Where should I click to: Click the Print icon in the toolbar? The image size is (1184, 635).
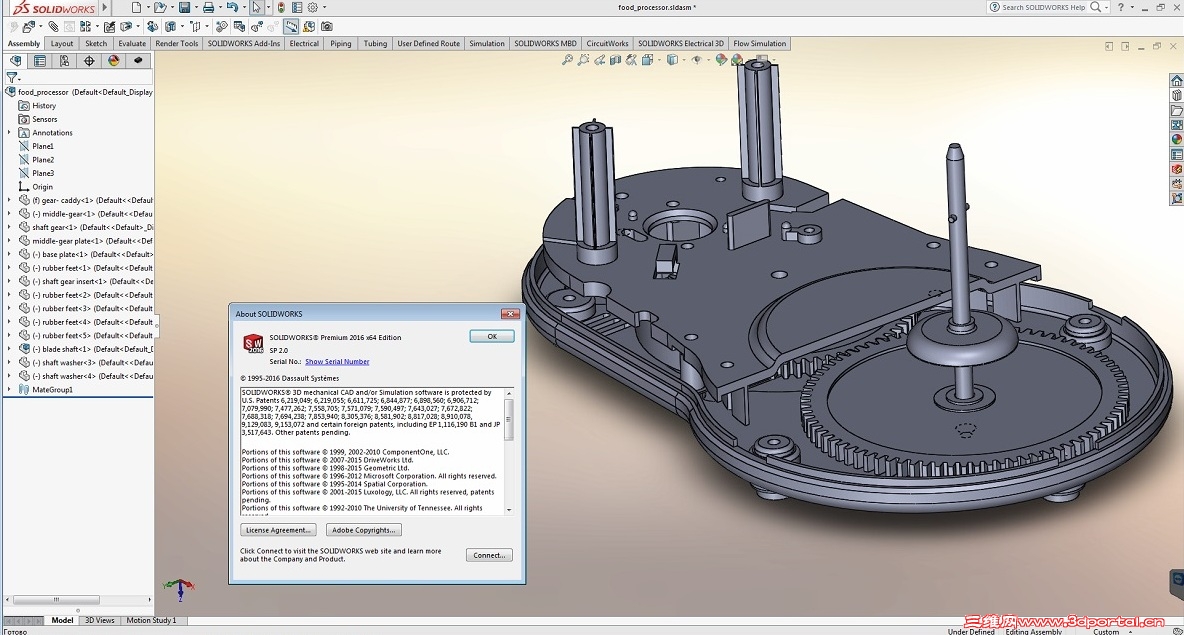[208, 8]
